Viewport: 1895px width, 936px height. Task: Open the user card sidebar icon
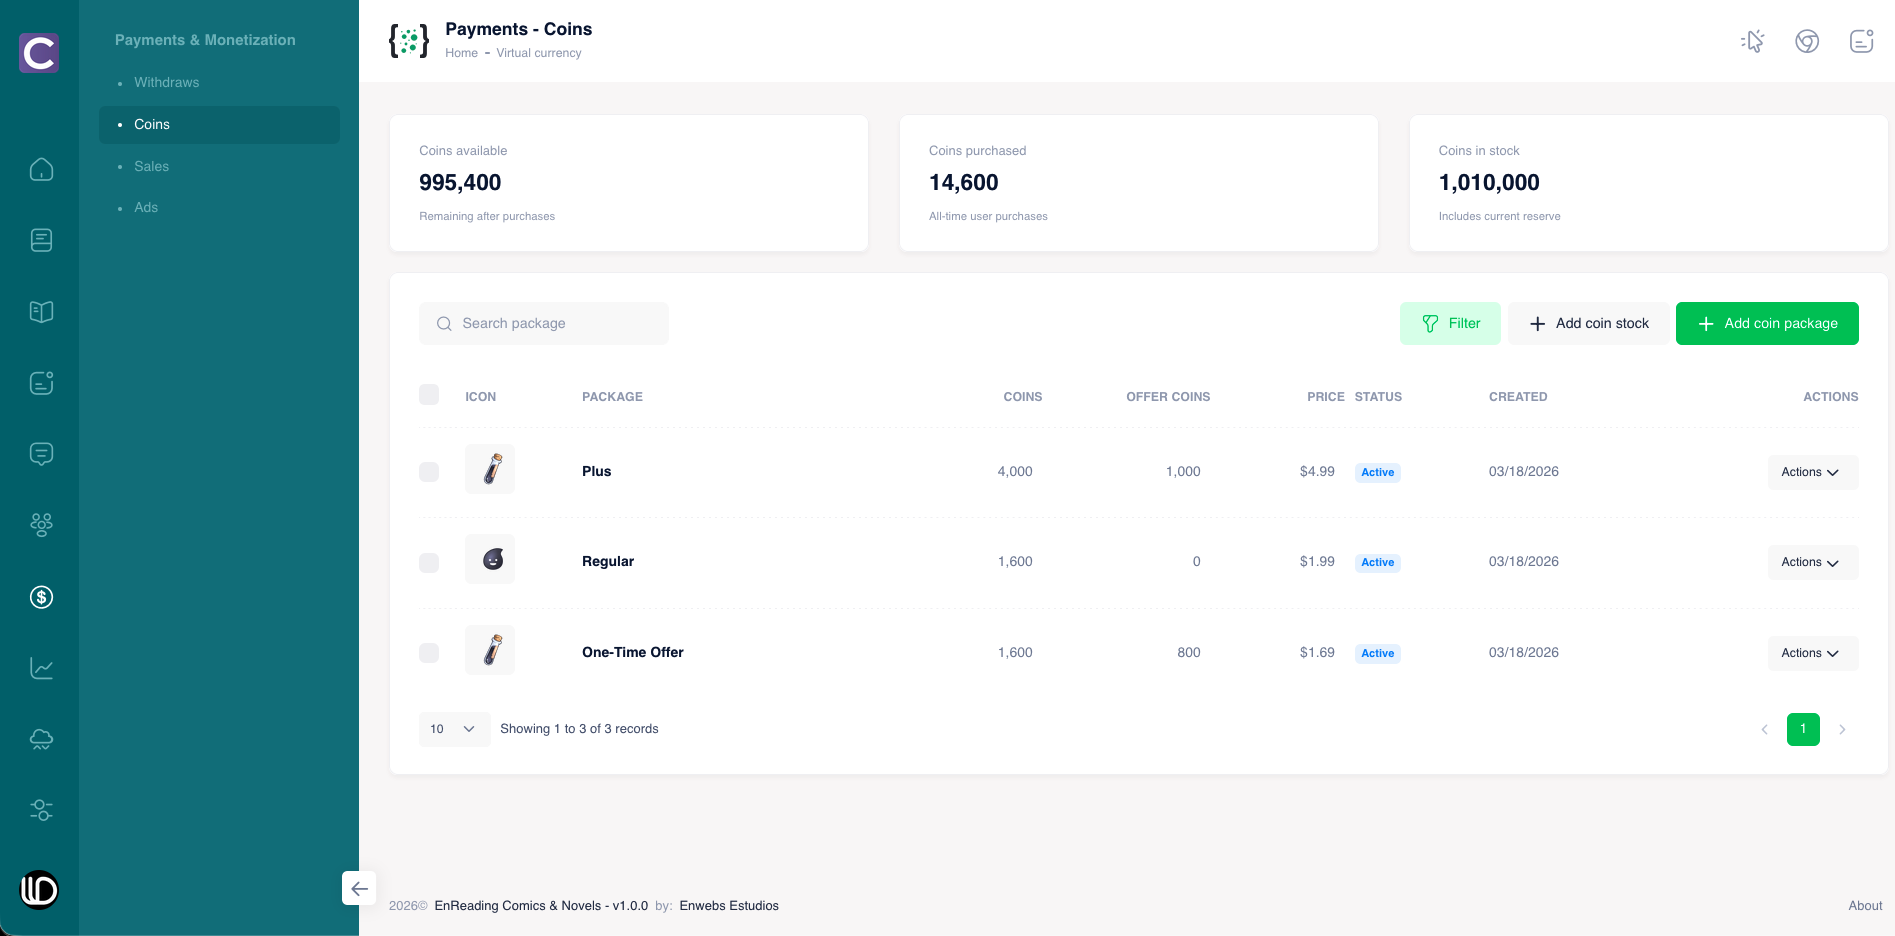(41, 383)
